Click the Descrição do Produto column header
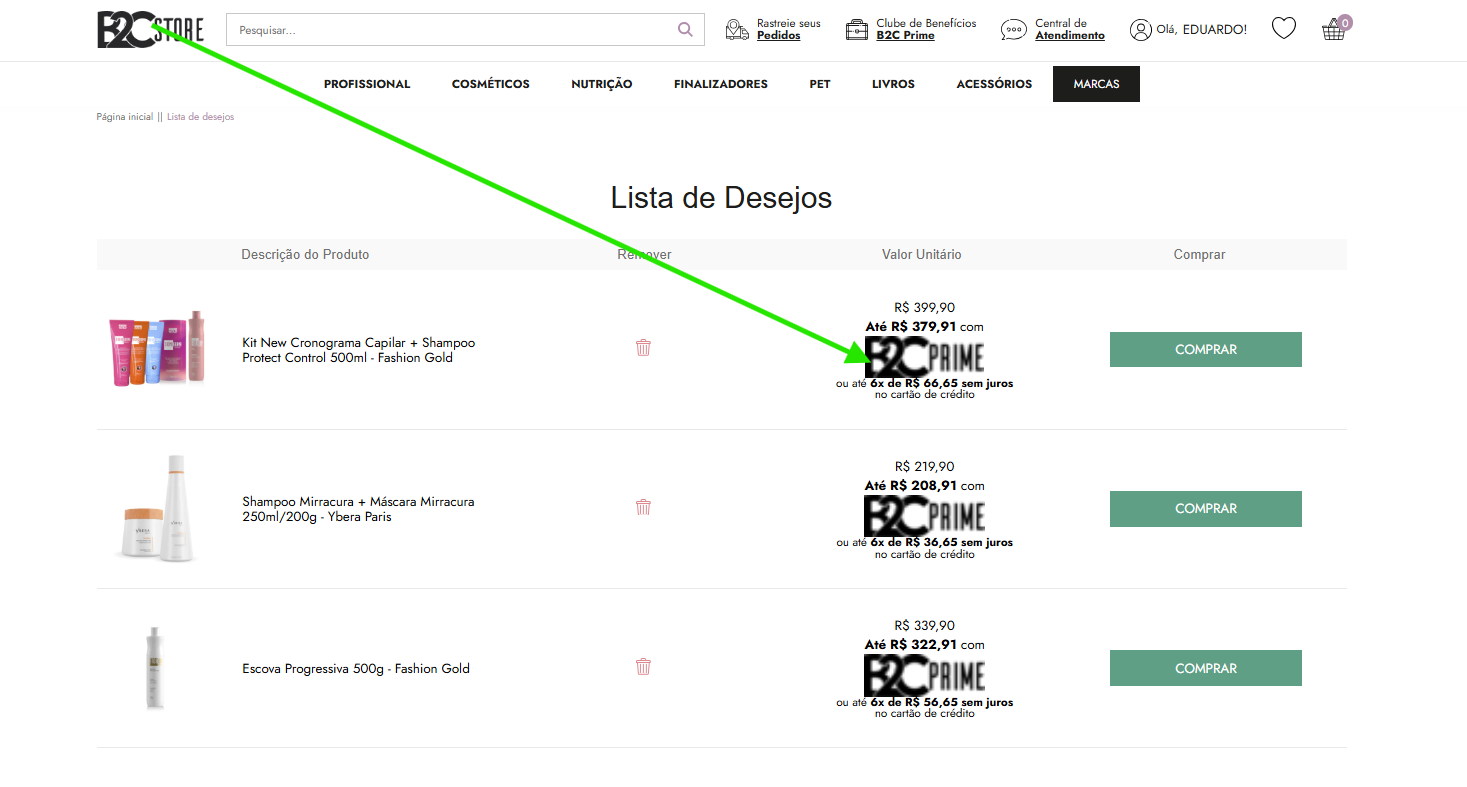1467x787 pixels. click(x=305, y=255)
